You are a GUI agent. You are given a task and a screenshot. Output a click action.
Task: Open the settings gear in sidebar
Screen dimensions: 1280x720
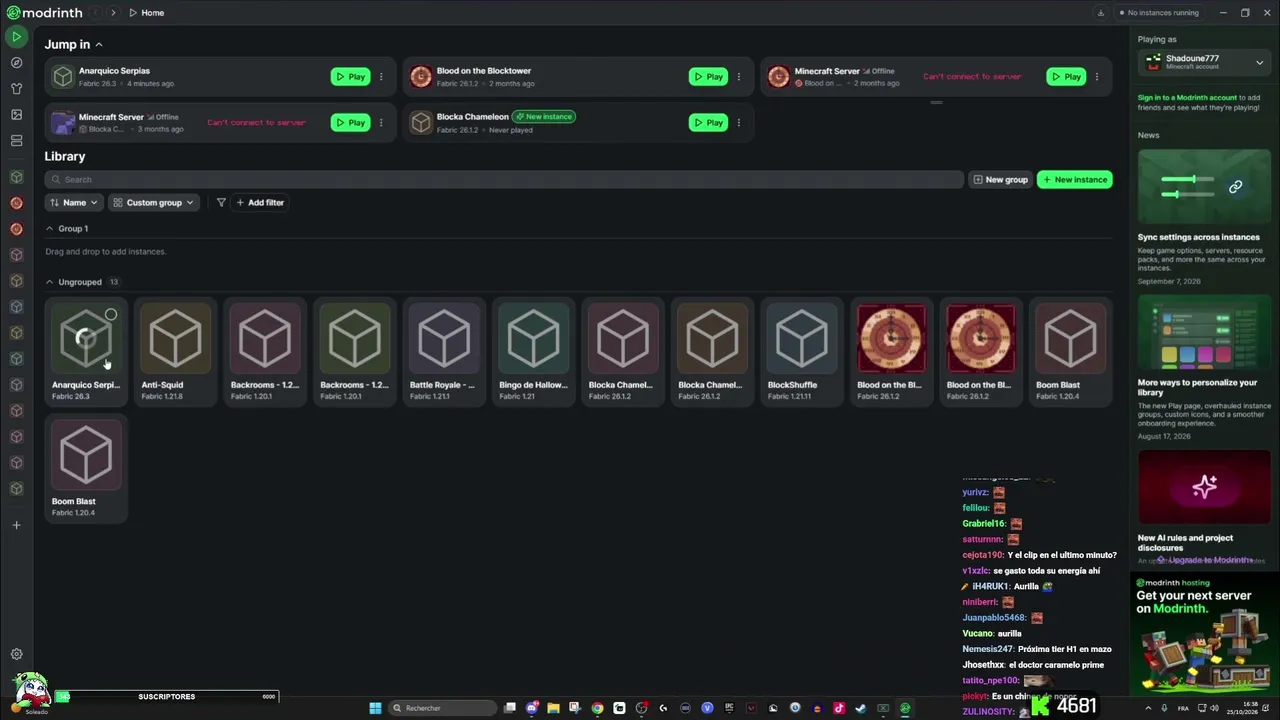[16, 654]
